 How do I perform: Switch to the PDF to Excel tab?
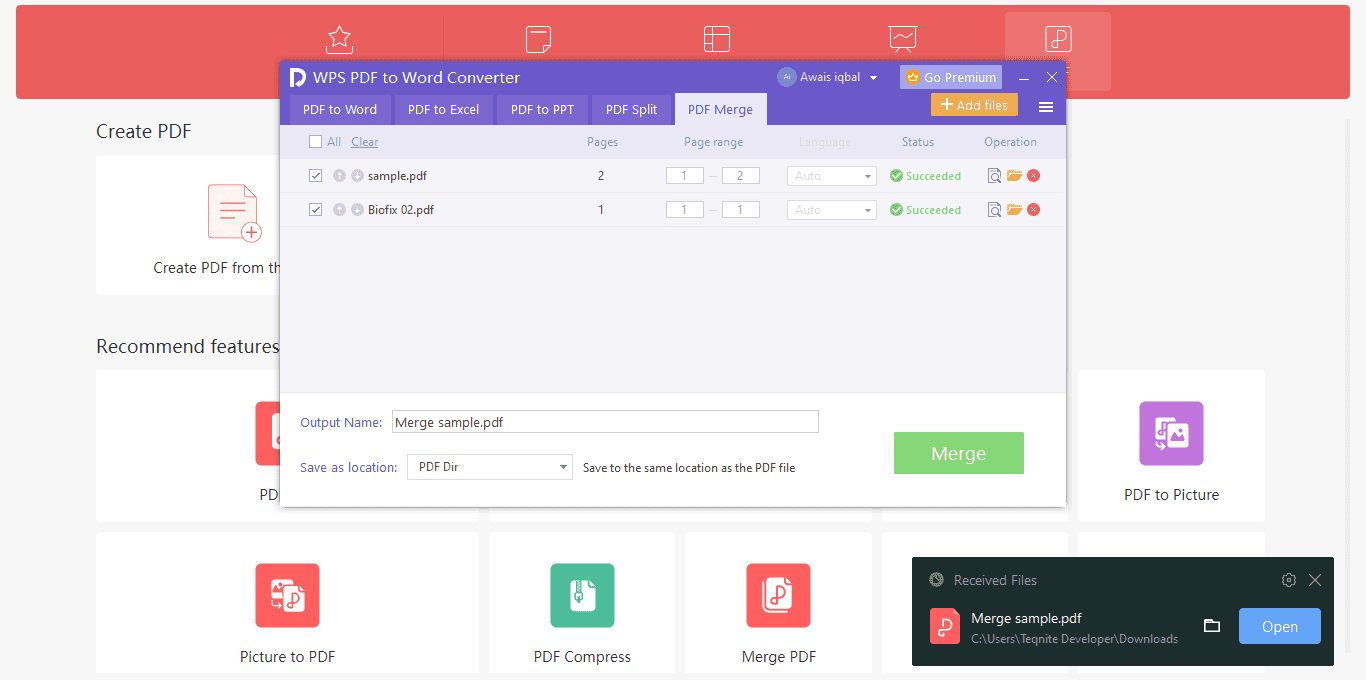[x=443, y=109]
